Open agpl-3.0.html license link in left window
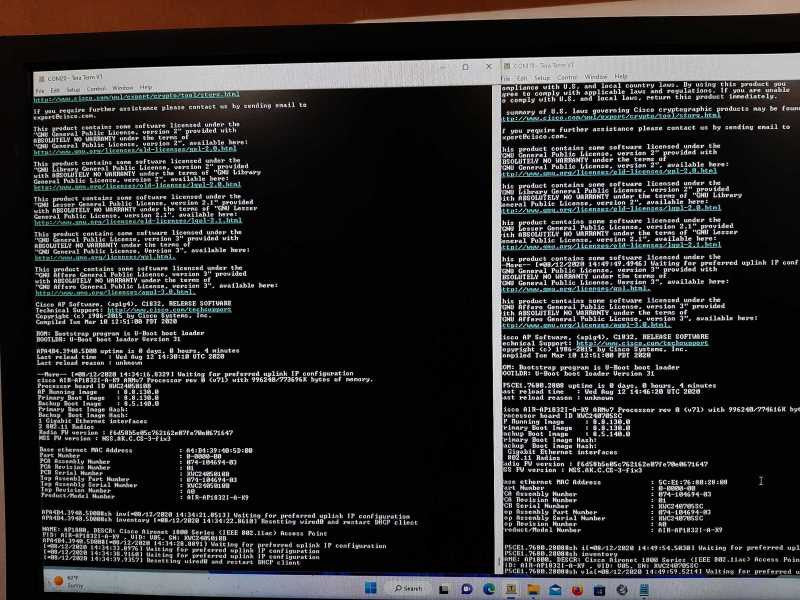 (115, 292)
